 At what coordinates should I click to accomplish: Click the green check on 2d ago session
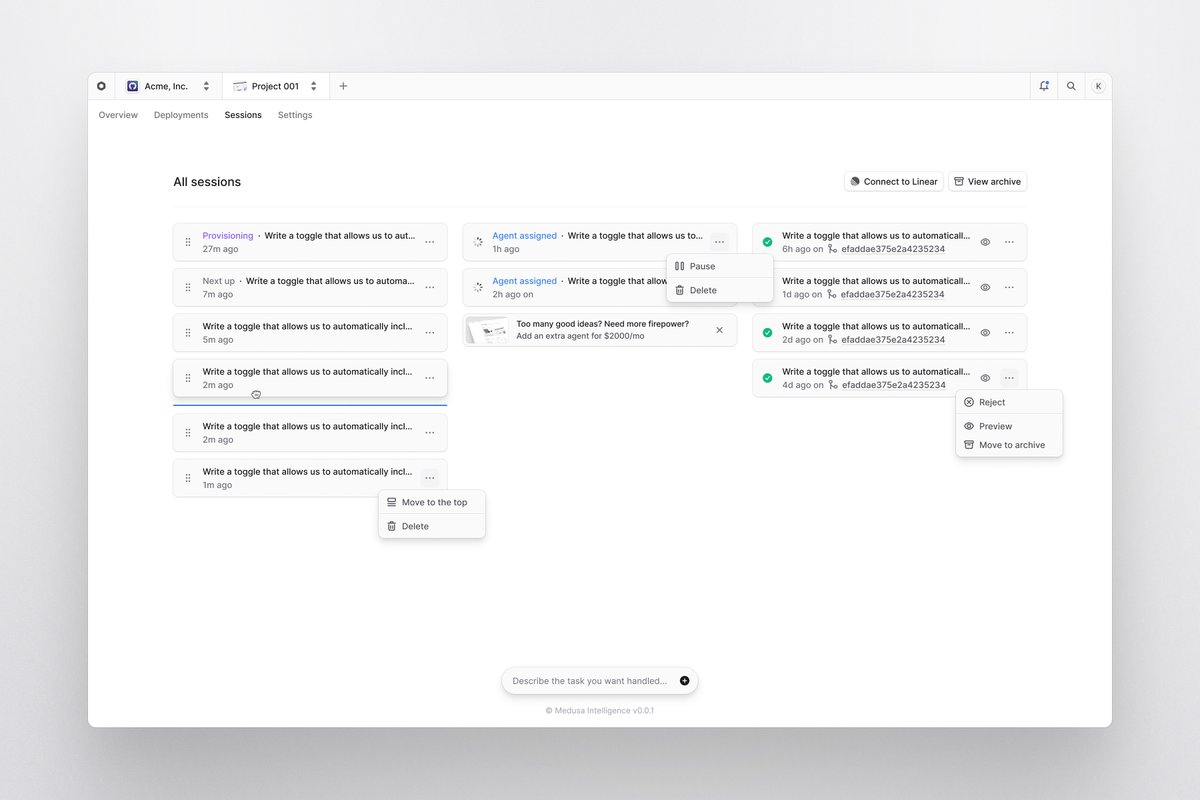(x=767, y=332)
